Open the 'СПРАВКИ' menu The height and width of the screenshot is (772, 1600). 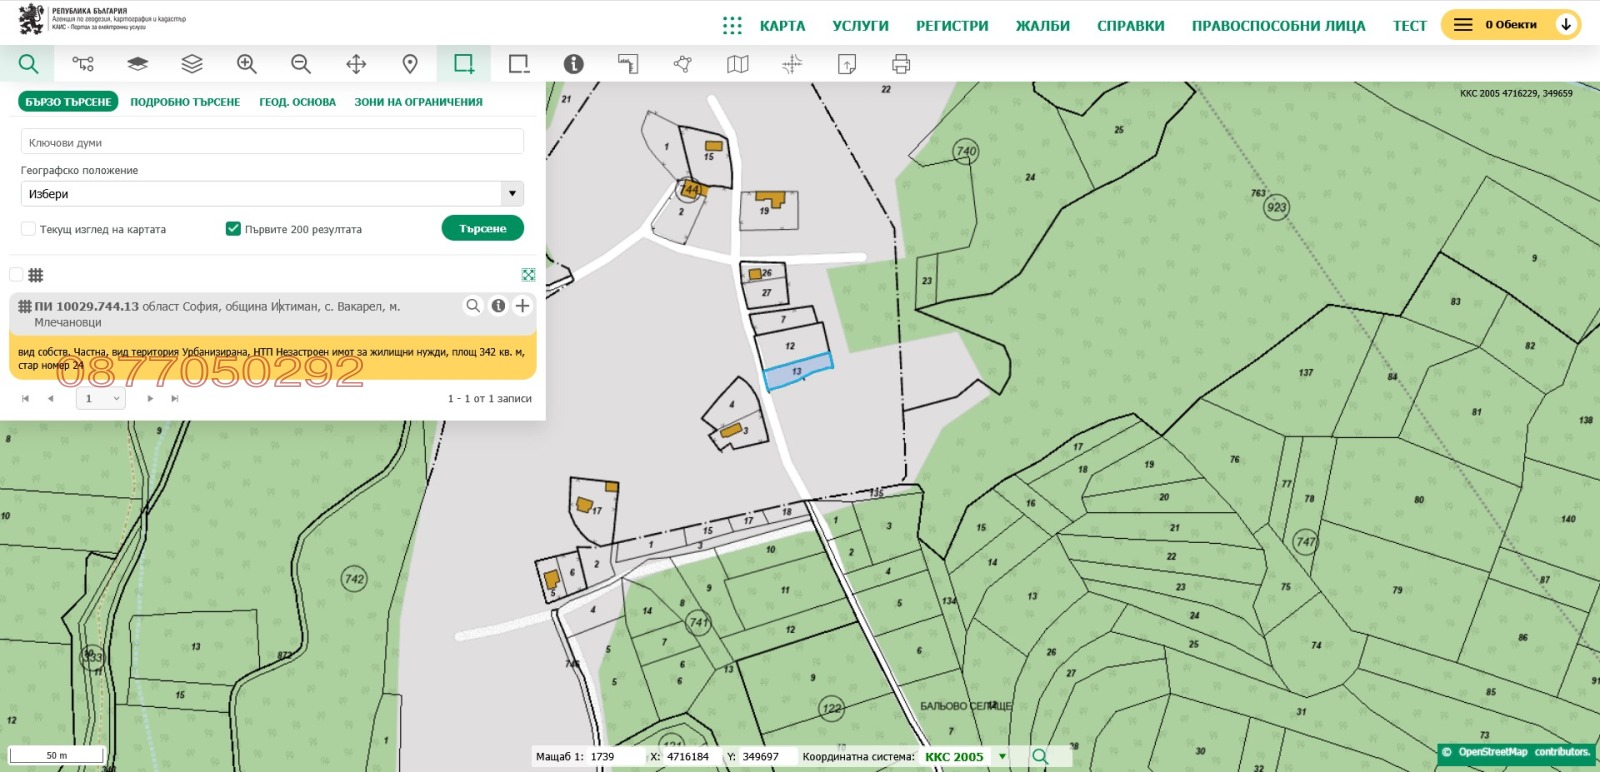click(x=1130, y=26)
